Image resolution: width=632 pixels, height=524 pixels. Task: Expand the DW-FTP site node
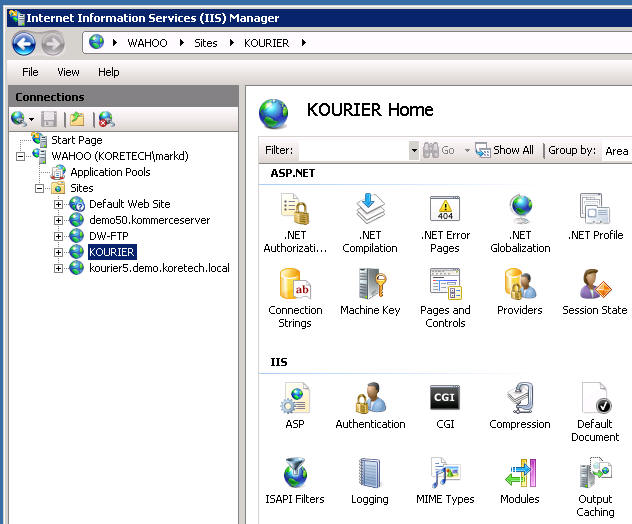58,236
